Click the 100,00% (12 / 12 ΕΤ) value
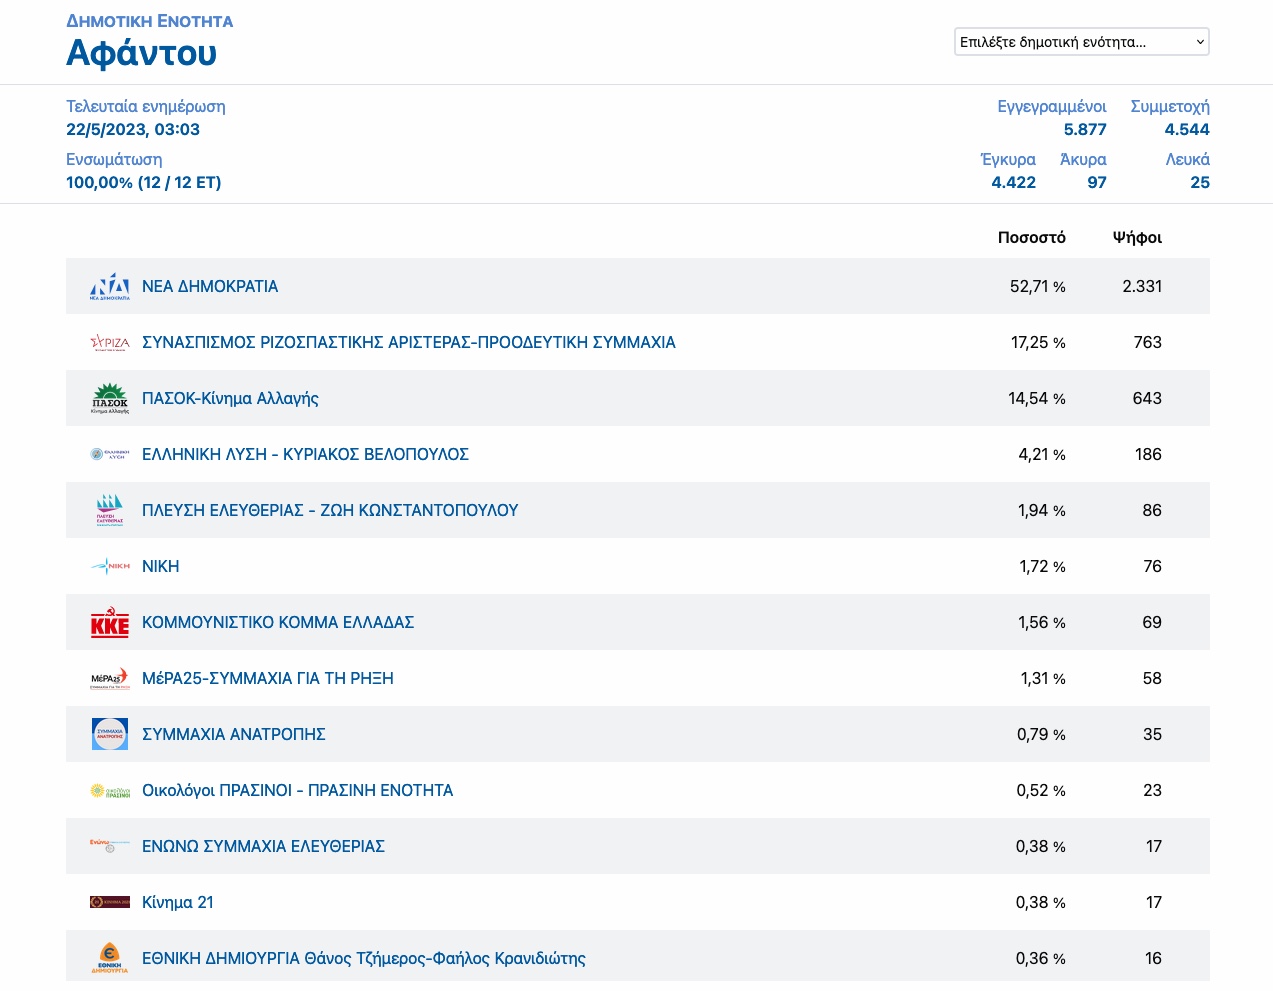The height and width of the screenshot is (991, 1273). (x=144, y=182)
